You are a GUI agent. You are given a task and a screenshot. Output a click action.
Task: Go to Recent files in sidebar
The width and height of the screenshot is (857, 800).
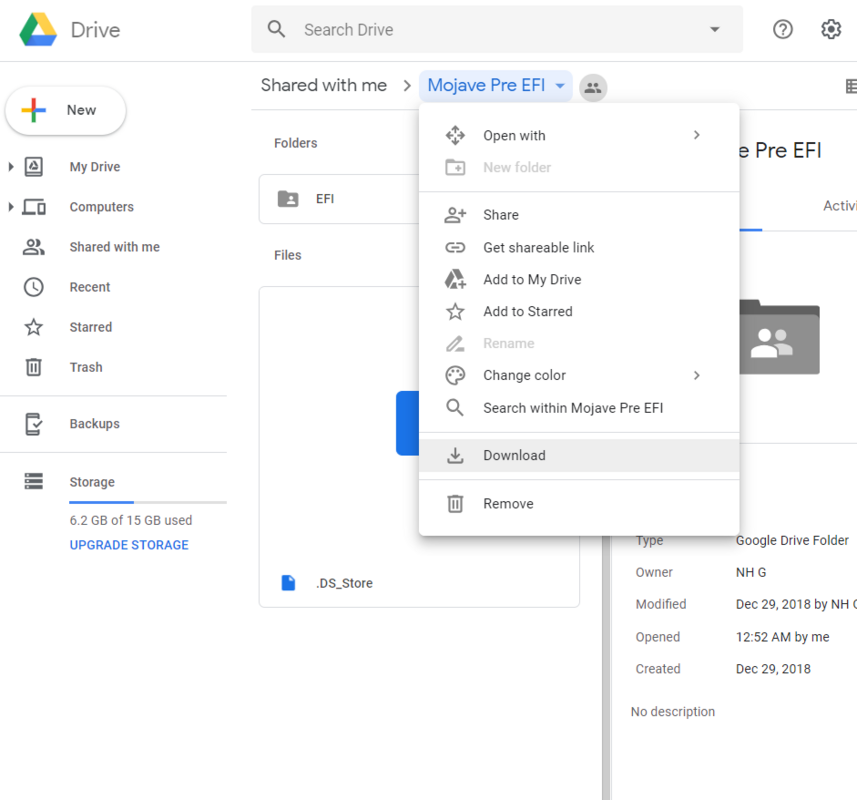89,287
